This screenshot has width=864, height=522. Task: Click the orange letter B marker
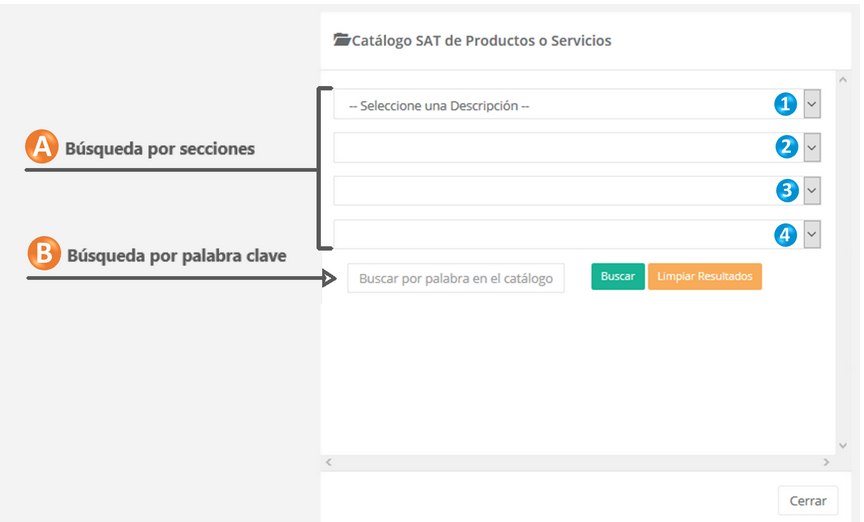[43, 254]
